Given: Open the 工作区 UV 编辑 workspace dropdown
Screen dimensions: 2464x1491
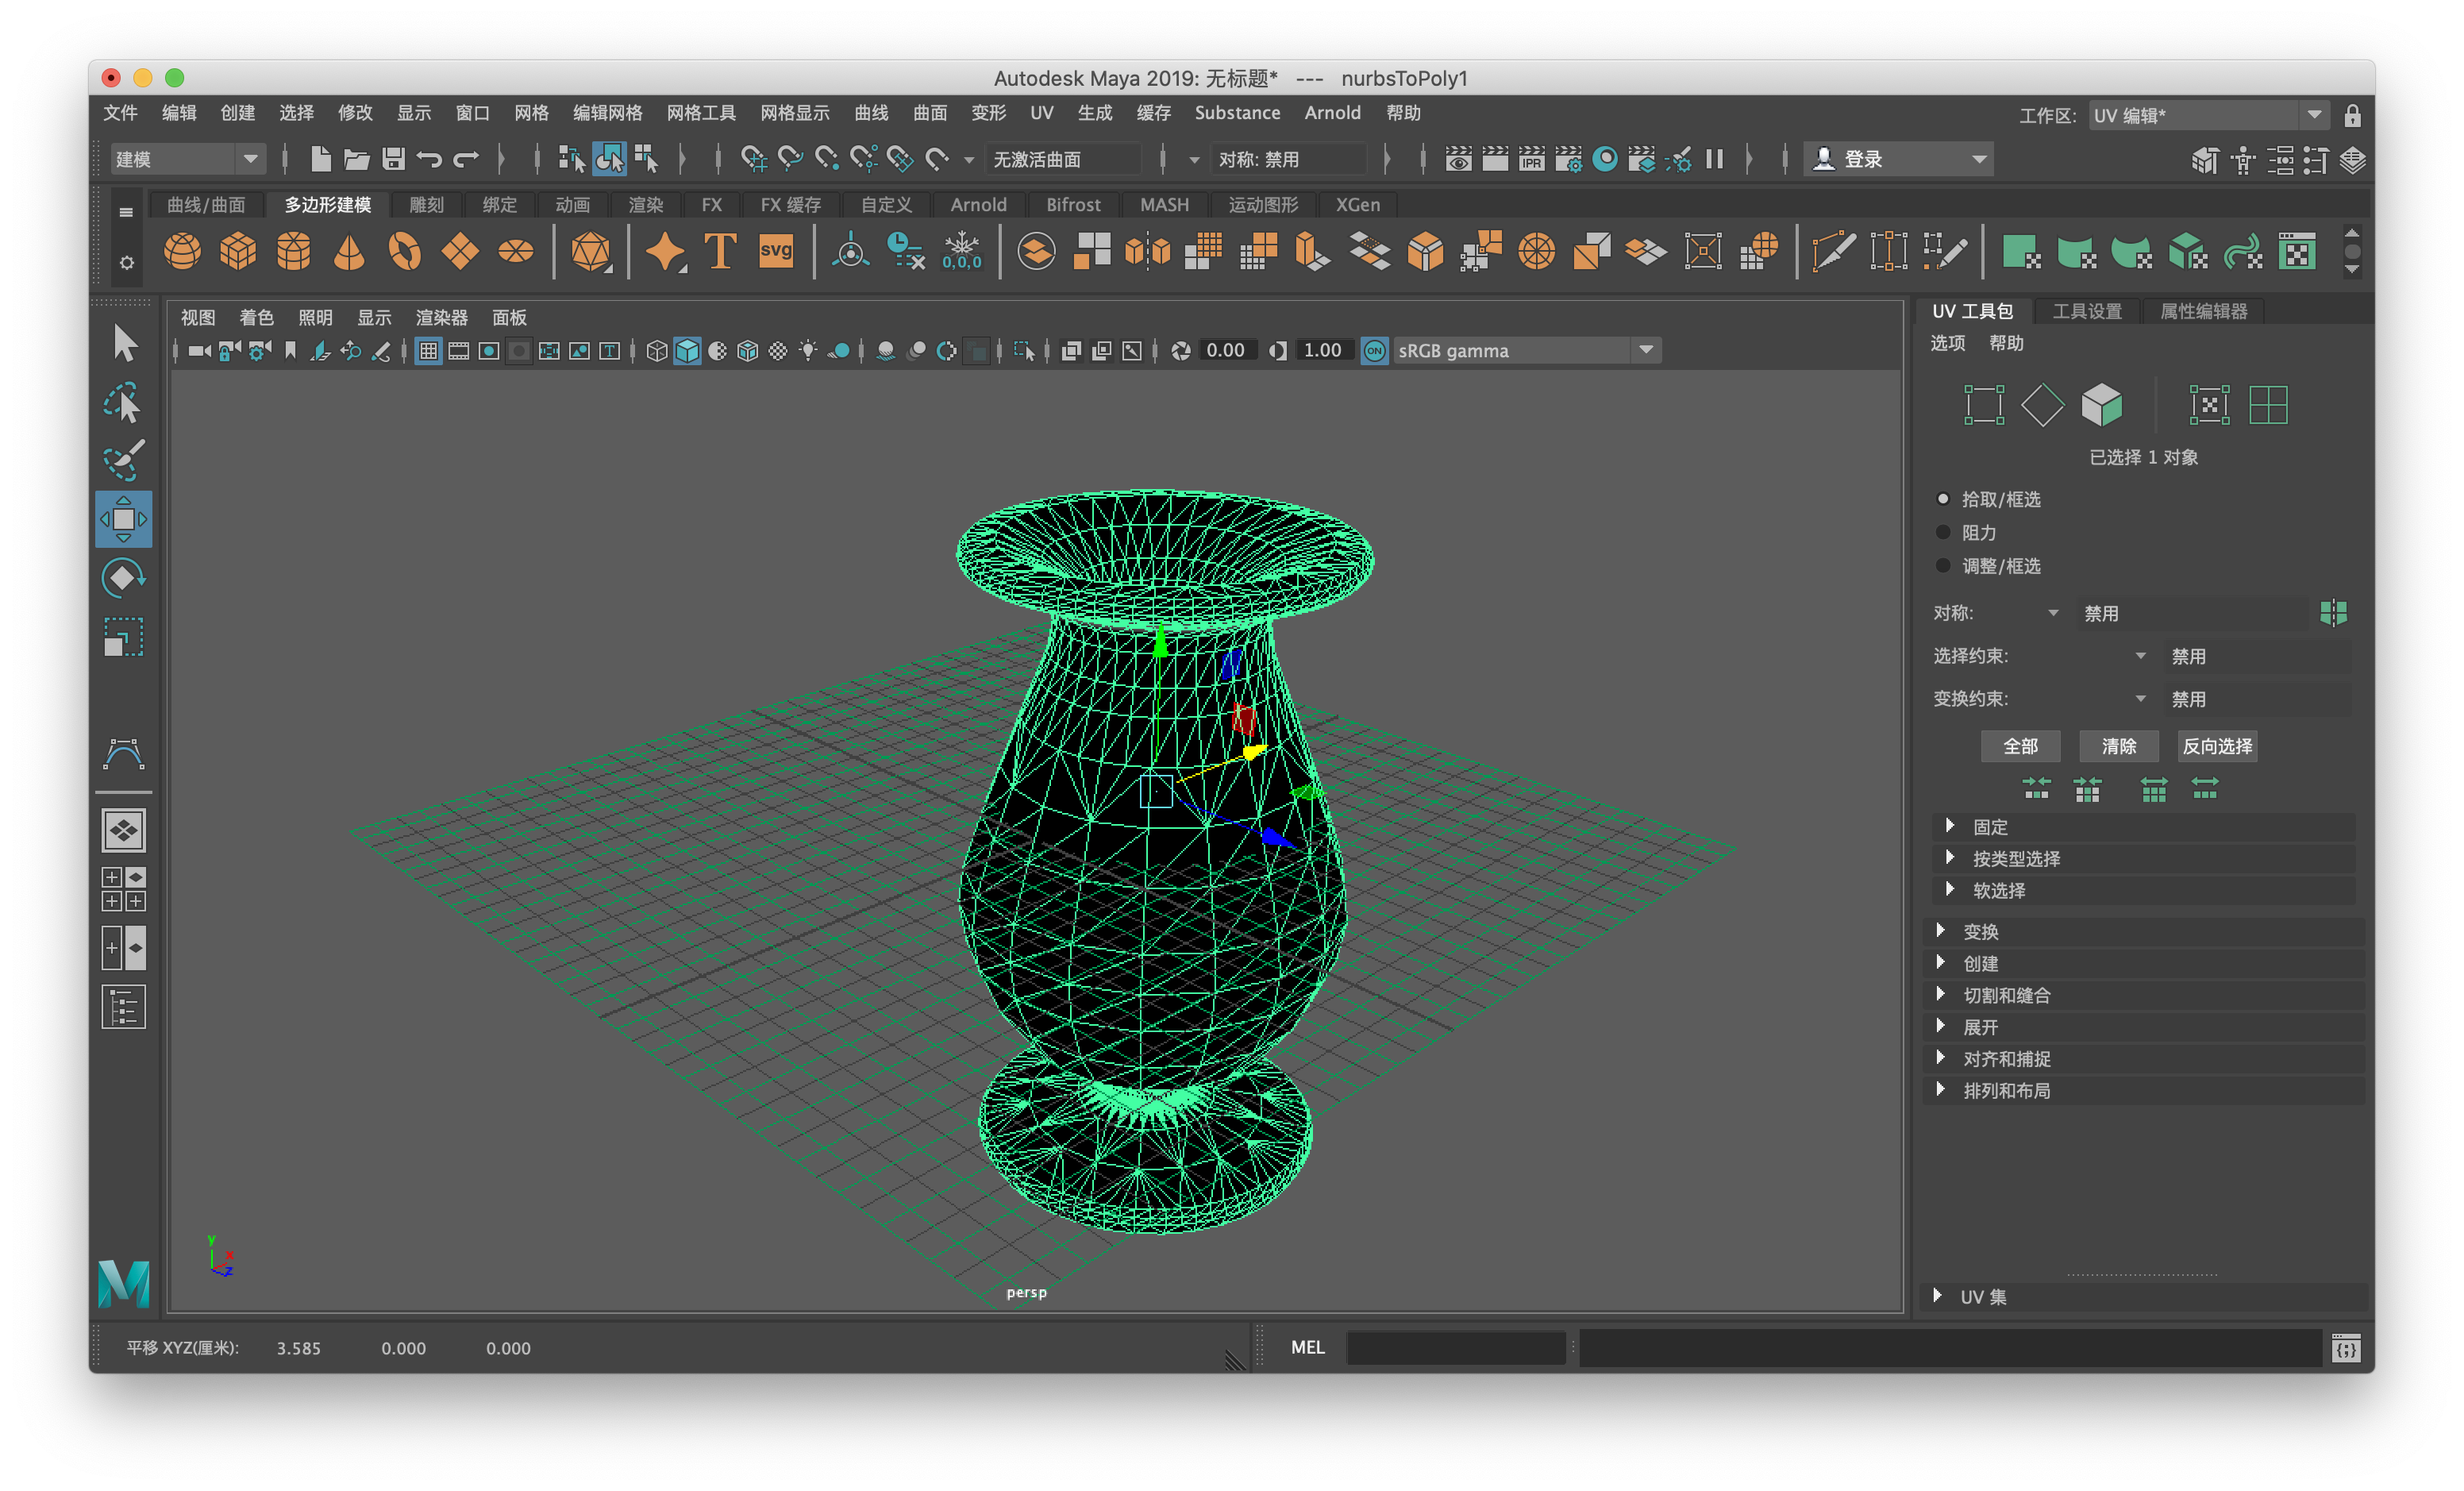Looking at the screenshot, I should pos(2208,115).
